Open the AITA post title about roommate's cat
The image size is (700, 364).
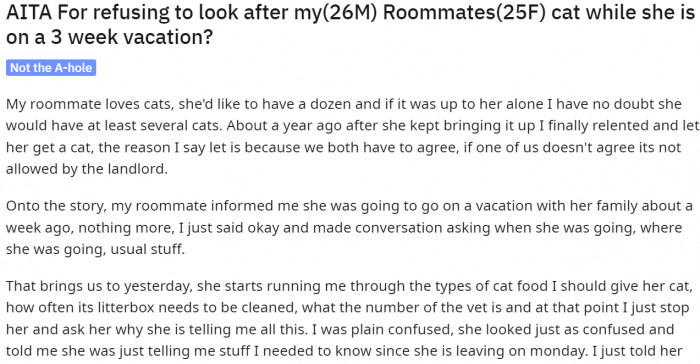click(x=350, y=25)
